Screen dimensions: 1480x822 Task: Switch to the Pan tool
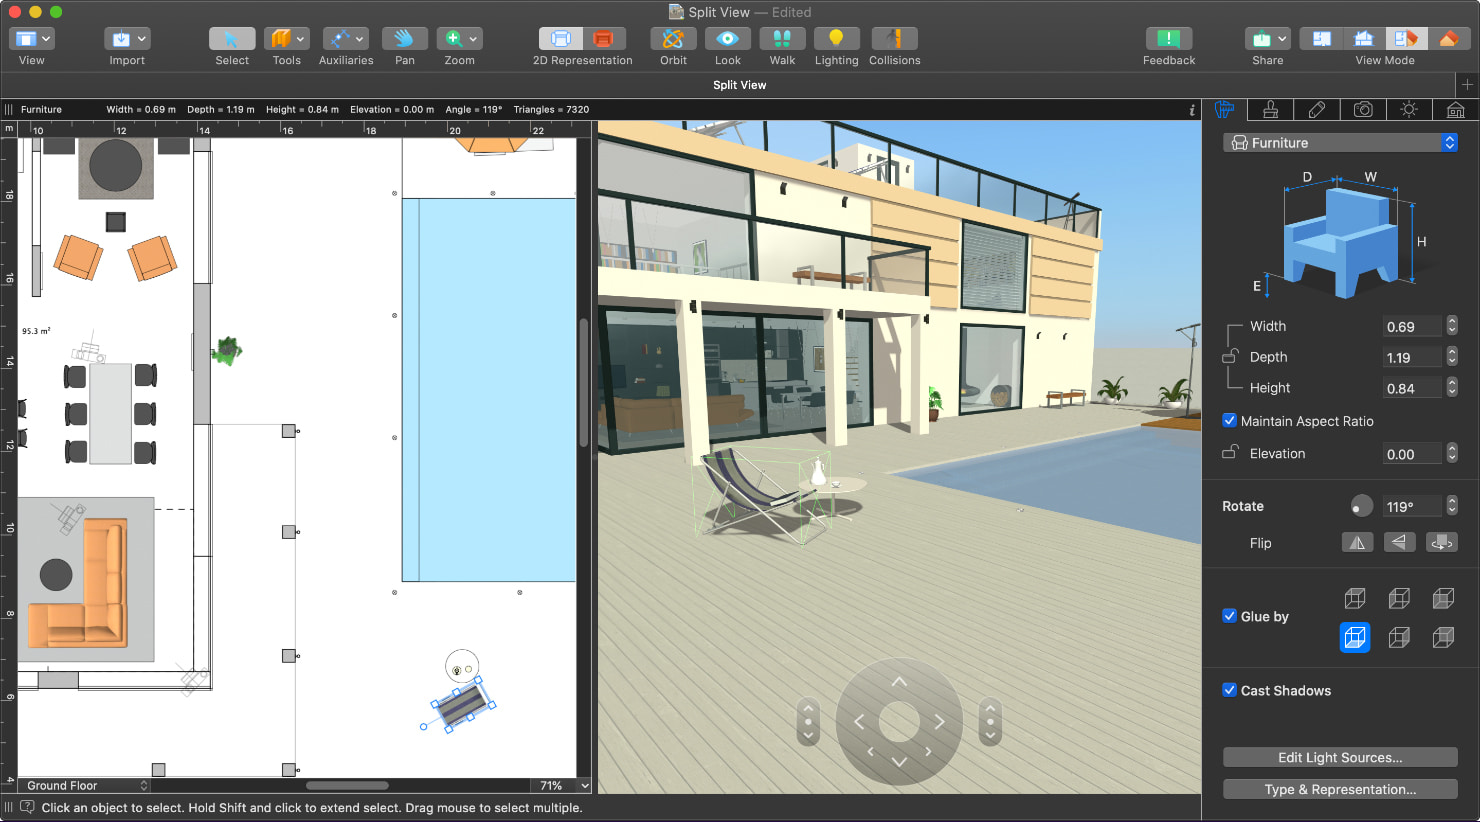pyautogui.click(x=404, y=38)
